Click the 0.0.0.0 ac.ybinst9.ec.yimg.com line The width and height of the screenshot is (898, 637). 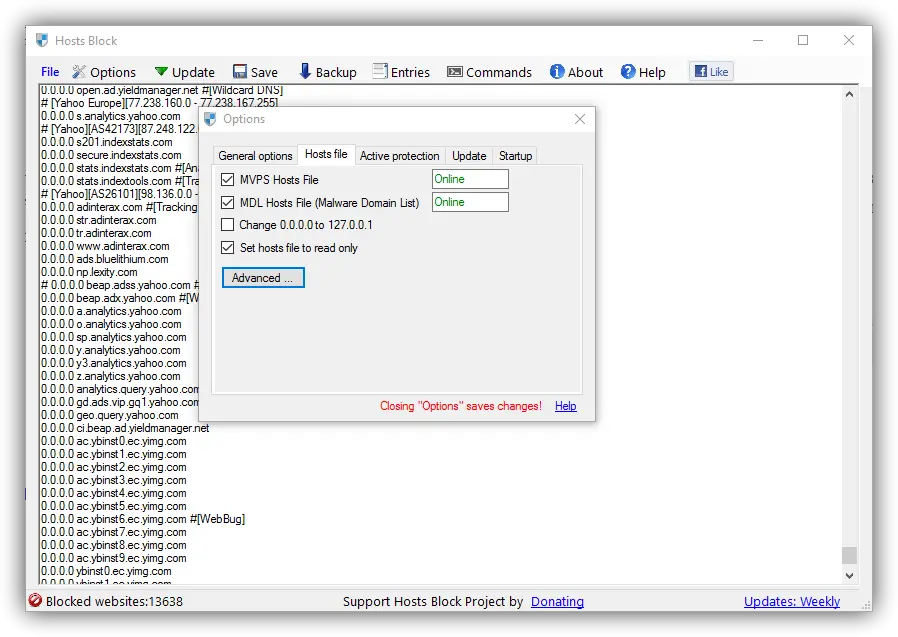pos(113,559)
